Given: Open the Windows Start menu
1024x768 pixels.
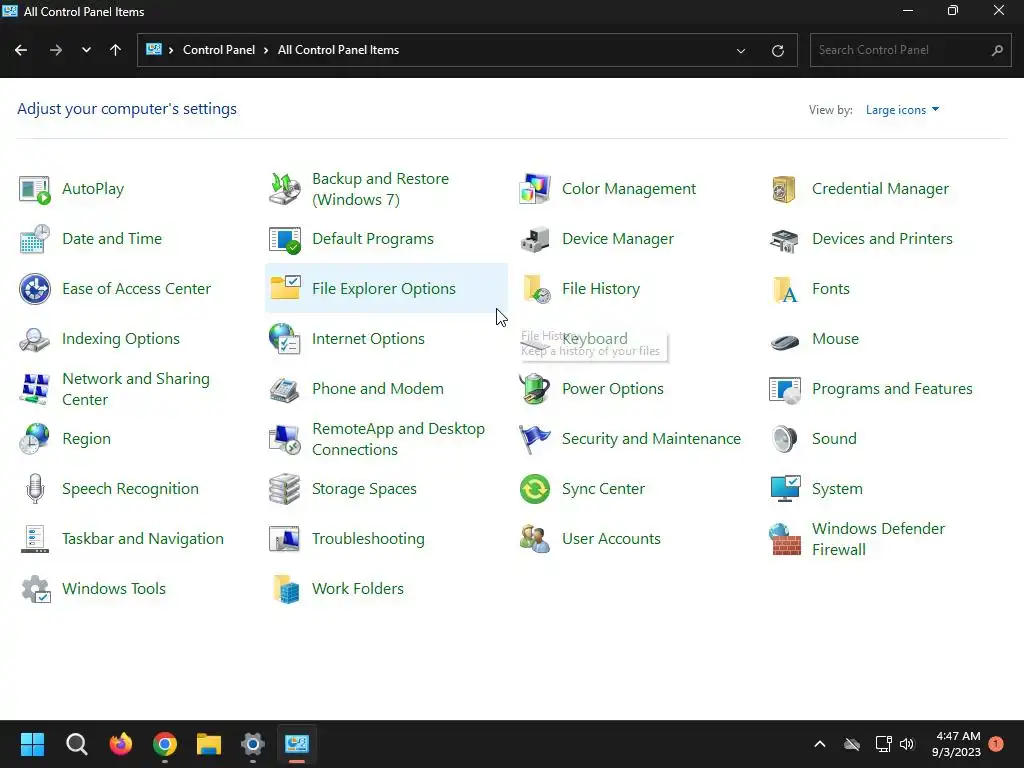Looking at the screenshot, I should pos(32,744).
